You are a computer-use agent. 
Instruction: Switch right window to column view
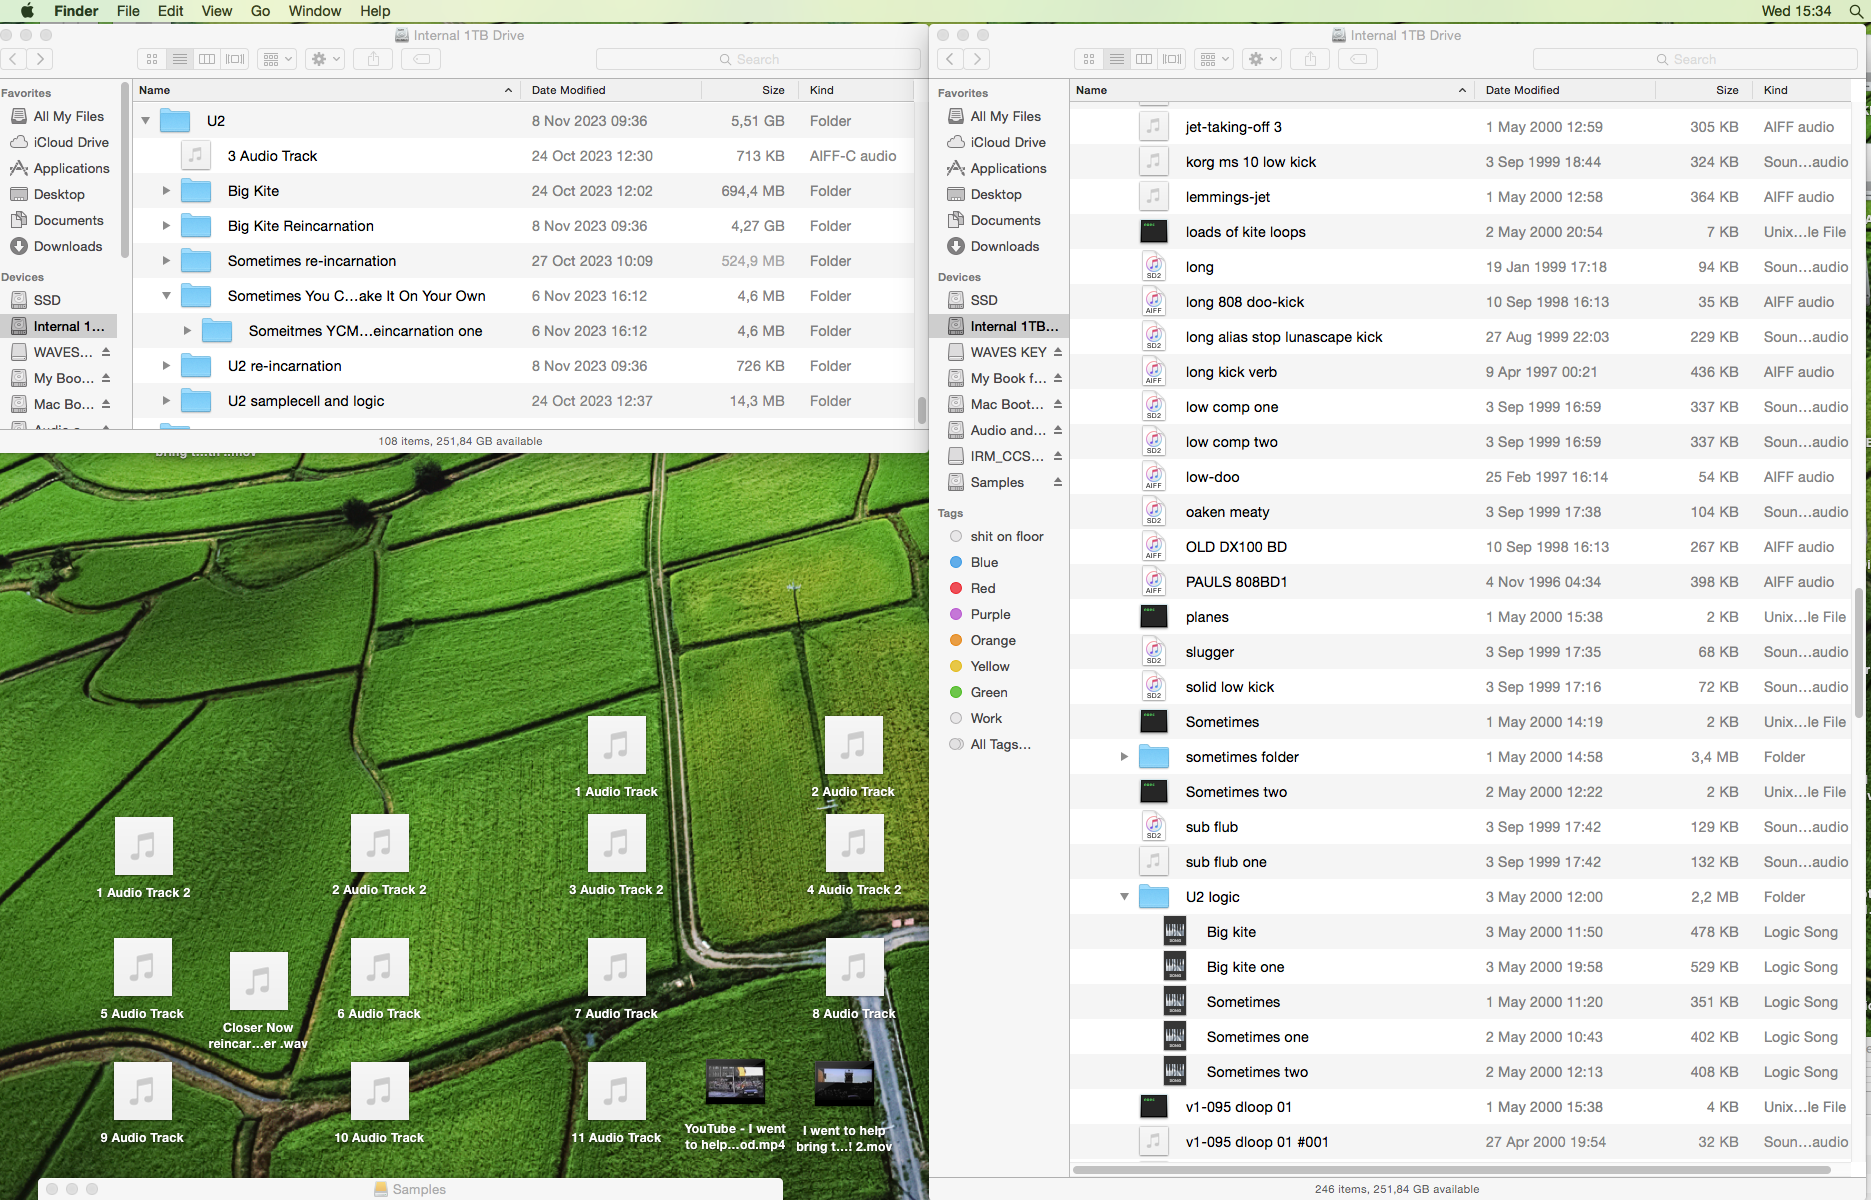pyautogui.click(x=1144, y=59)
